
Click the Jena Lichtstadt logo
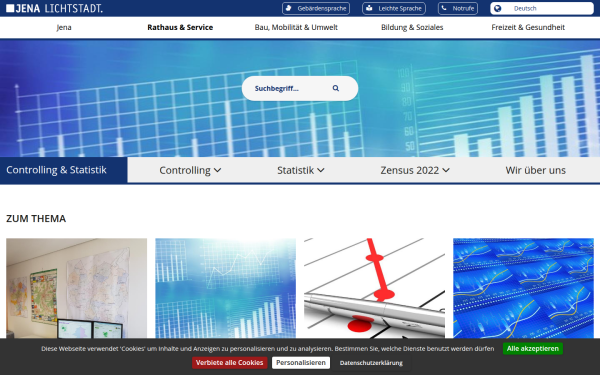pyautogui.click(x=54, y=8)
